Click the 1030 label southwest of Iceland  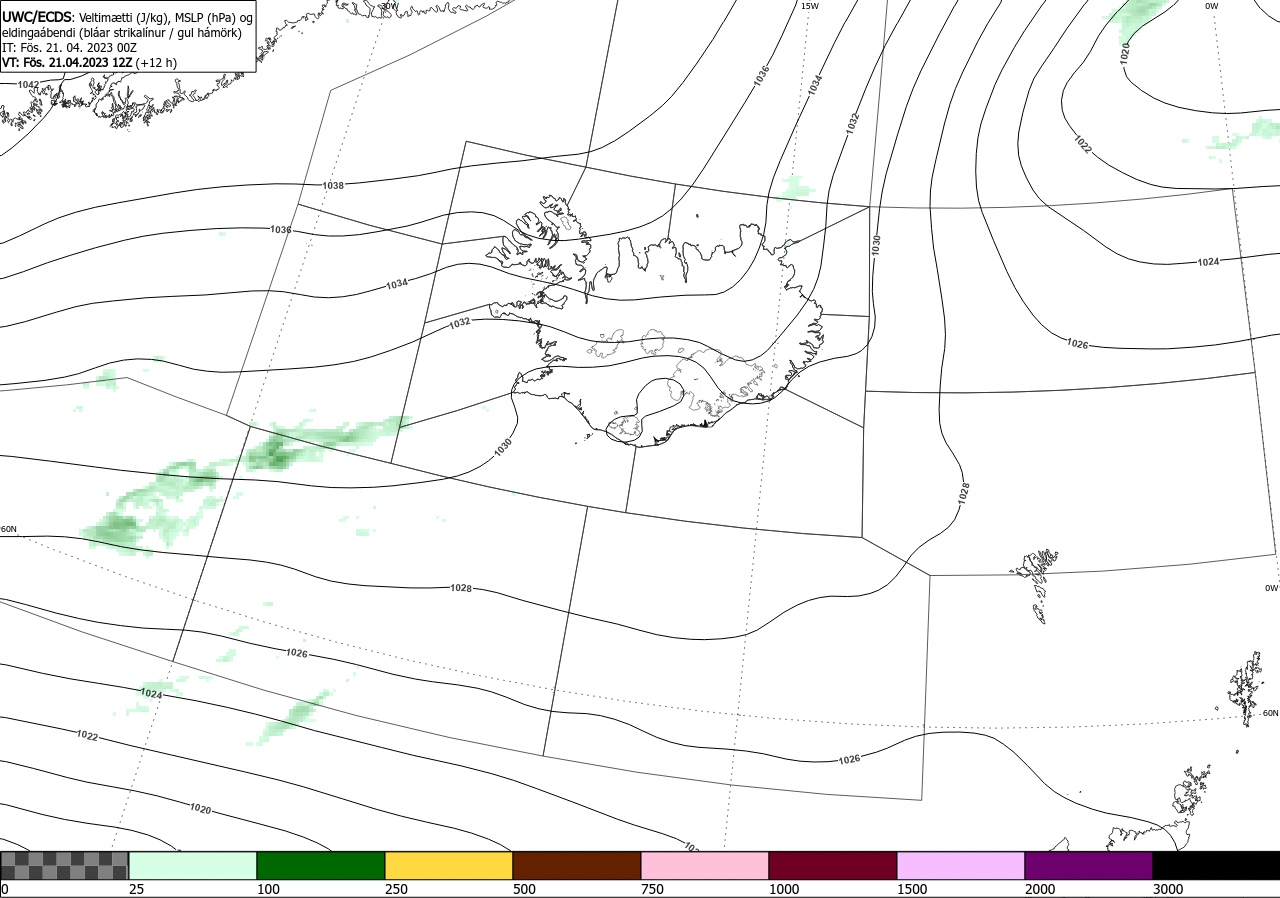(502, 447)
